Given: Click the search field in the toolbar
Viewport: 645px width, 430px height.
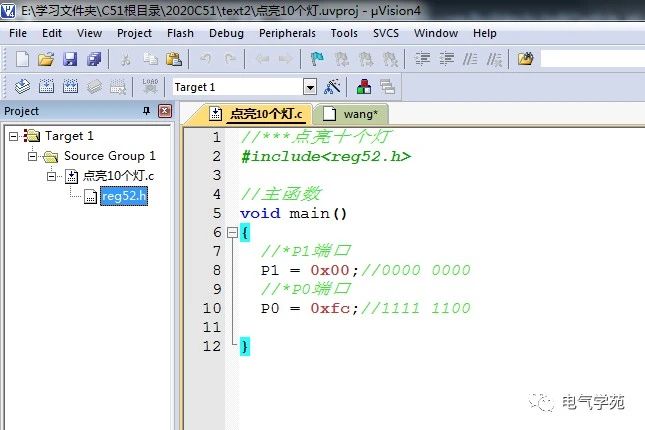Looking at the screenshot, I should coord(592,59).
